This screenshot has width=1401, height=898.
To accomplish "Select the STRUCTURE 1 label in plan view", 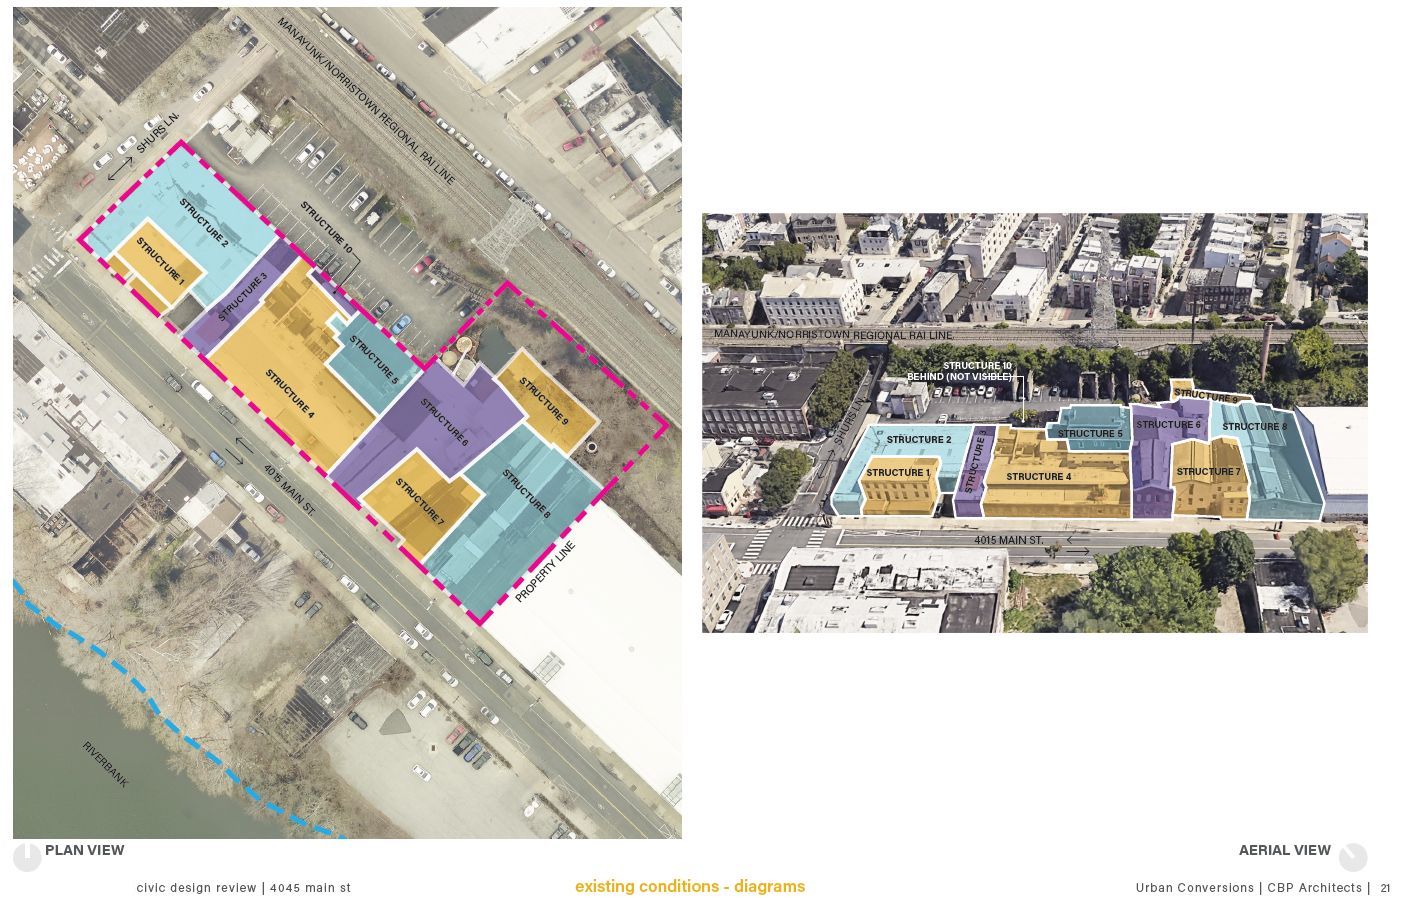I will (160, 261).
